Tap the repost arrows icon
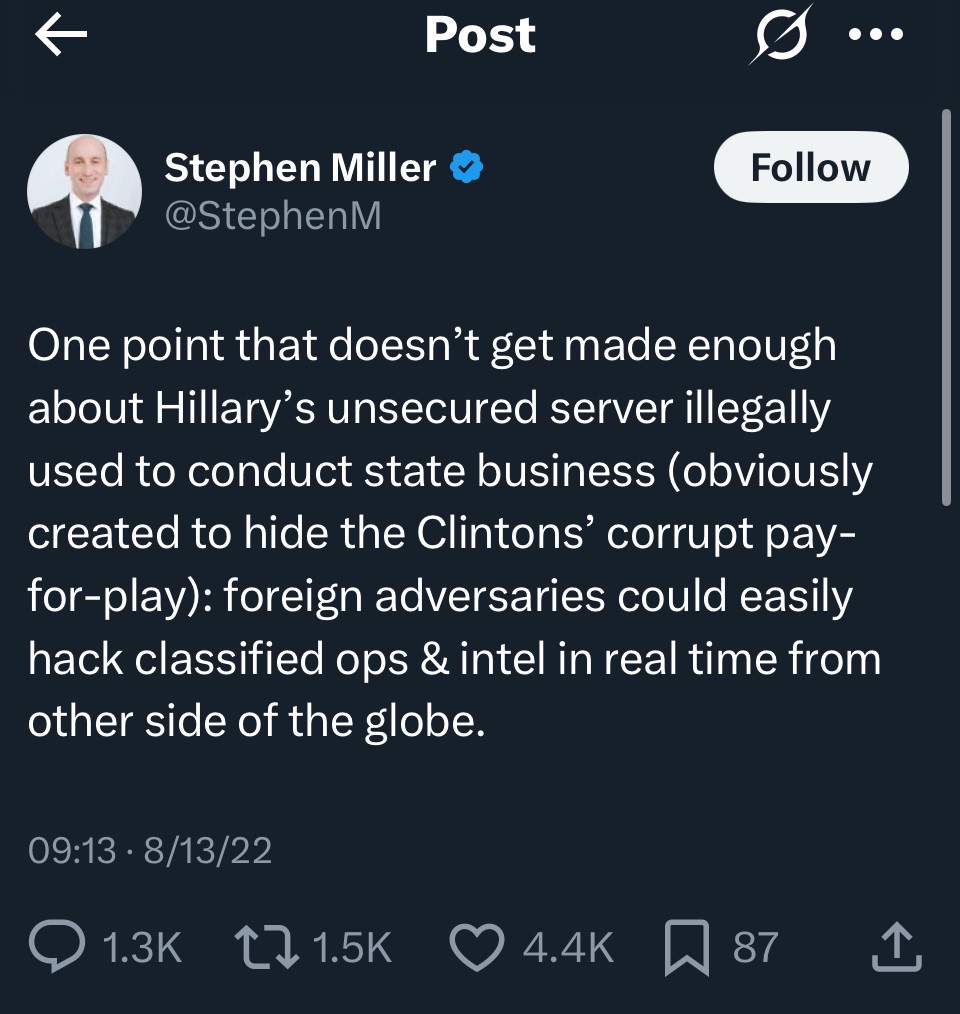This screenshot has height=1014, width=960. click(267, 946)
